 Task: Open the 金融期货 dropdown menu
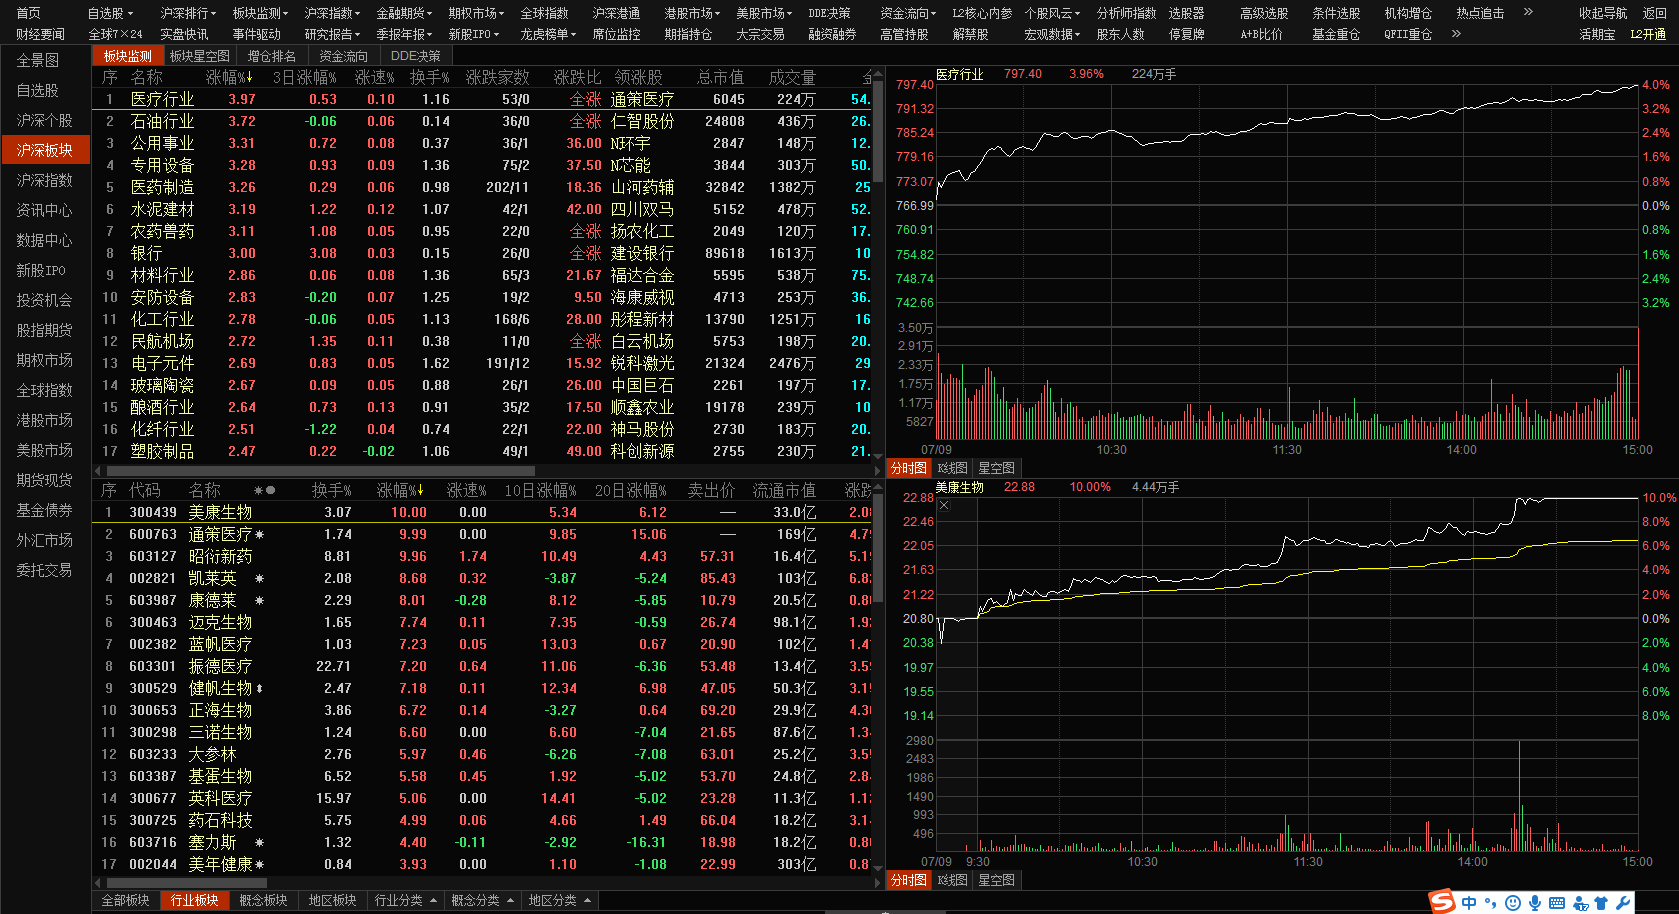[x=405, y=13]
